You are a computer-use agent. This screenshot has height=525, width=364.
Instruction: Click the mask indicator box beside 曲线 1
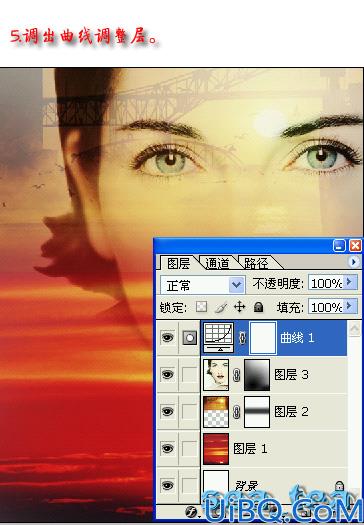[190, 338]
